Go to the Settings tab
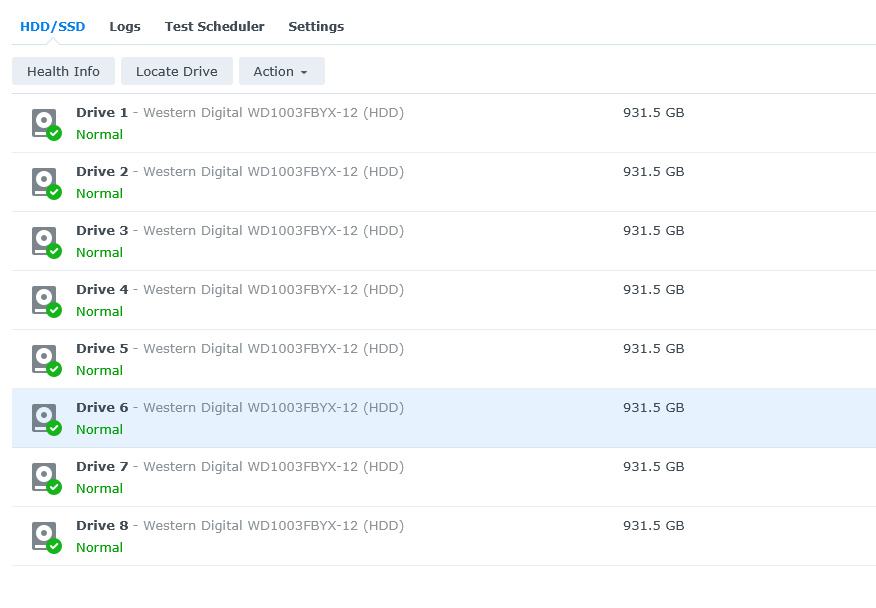Viewport: 876px width, 608px height. coord(316,26)
